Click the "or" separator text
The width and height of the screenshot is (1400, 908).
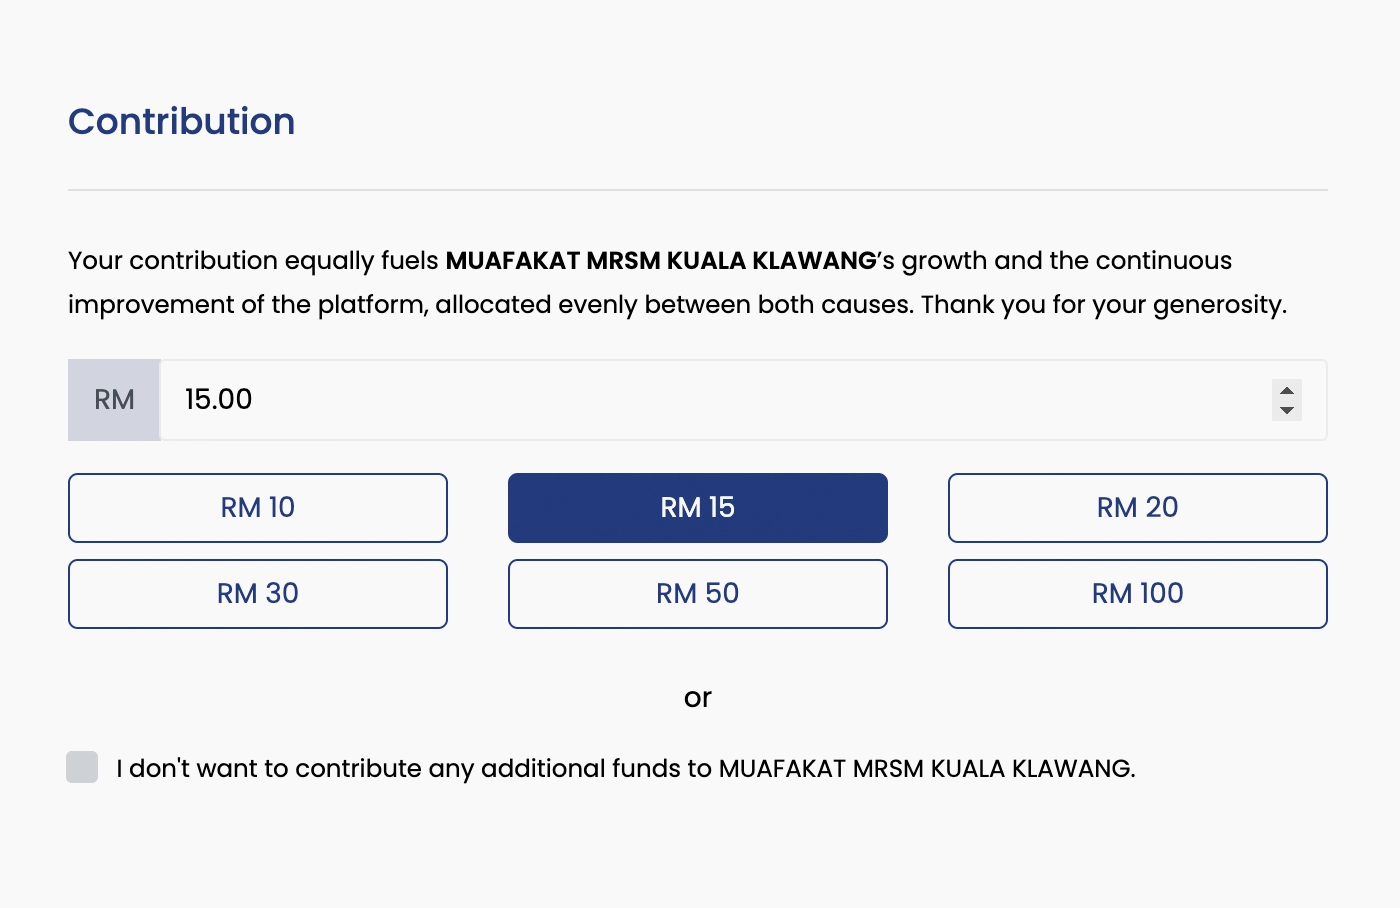point(698,698)
